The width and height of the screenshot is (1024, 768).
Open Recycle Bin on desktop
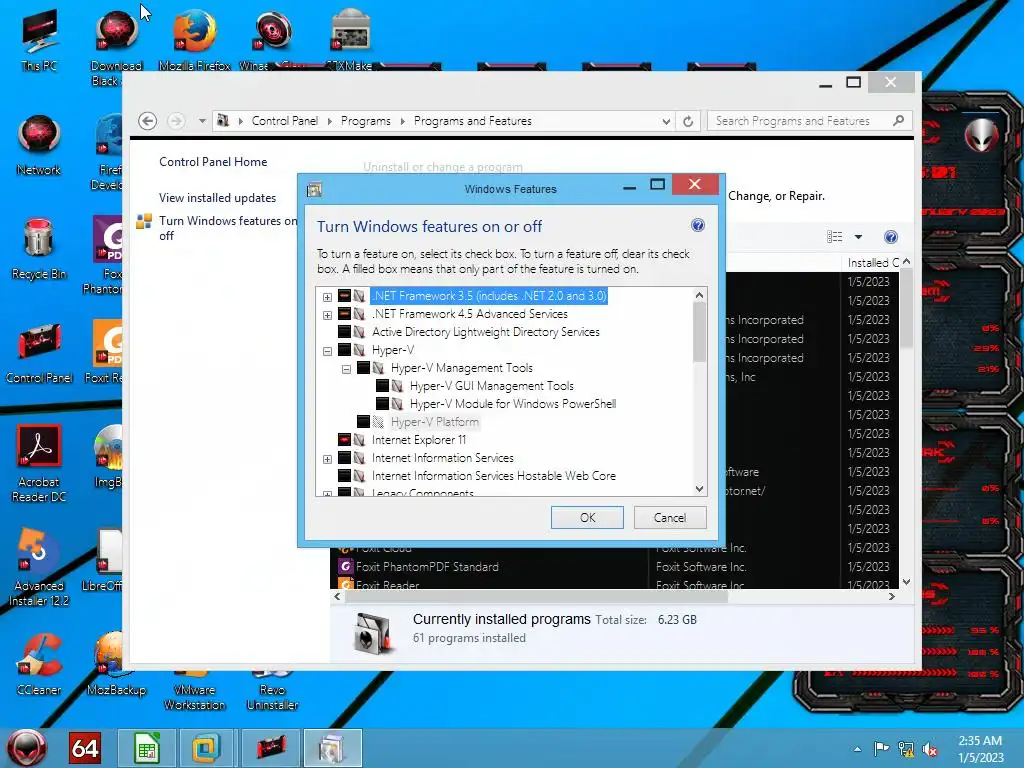[39, 249]
